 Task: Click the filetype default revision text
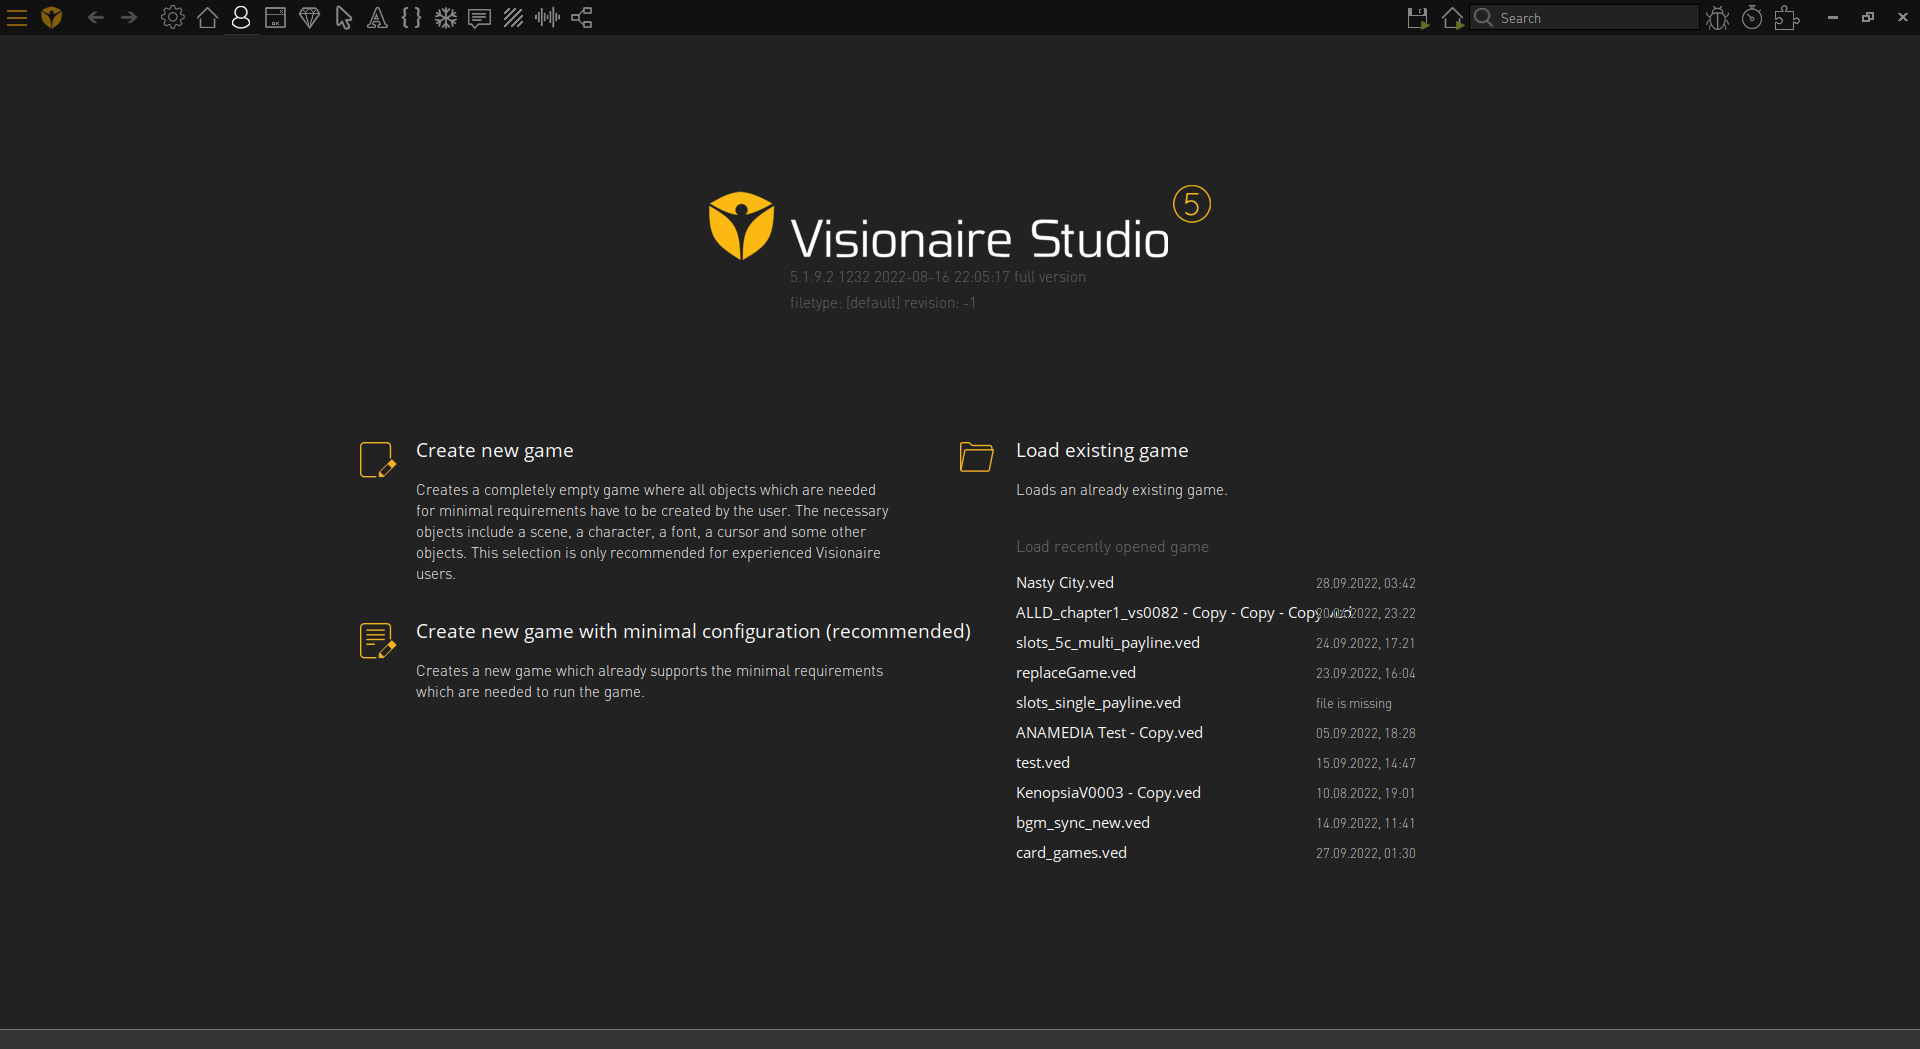click(x=882, y=303)
